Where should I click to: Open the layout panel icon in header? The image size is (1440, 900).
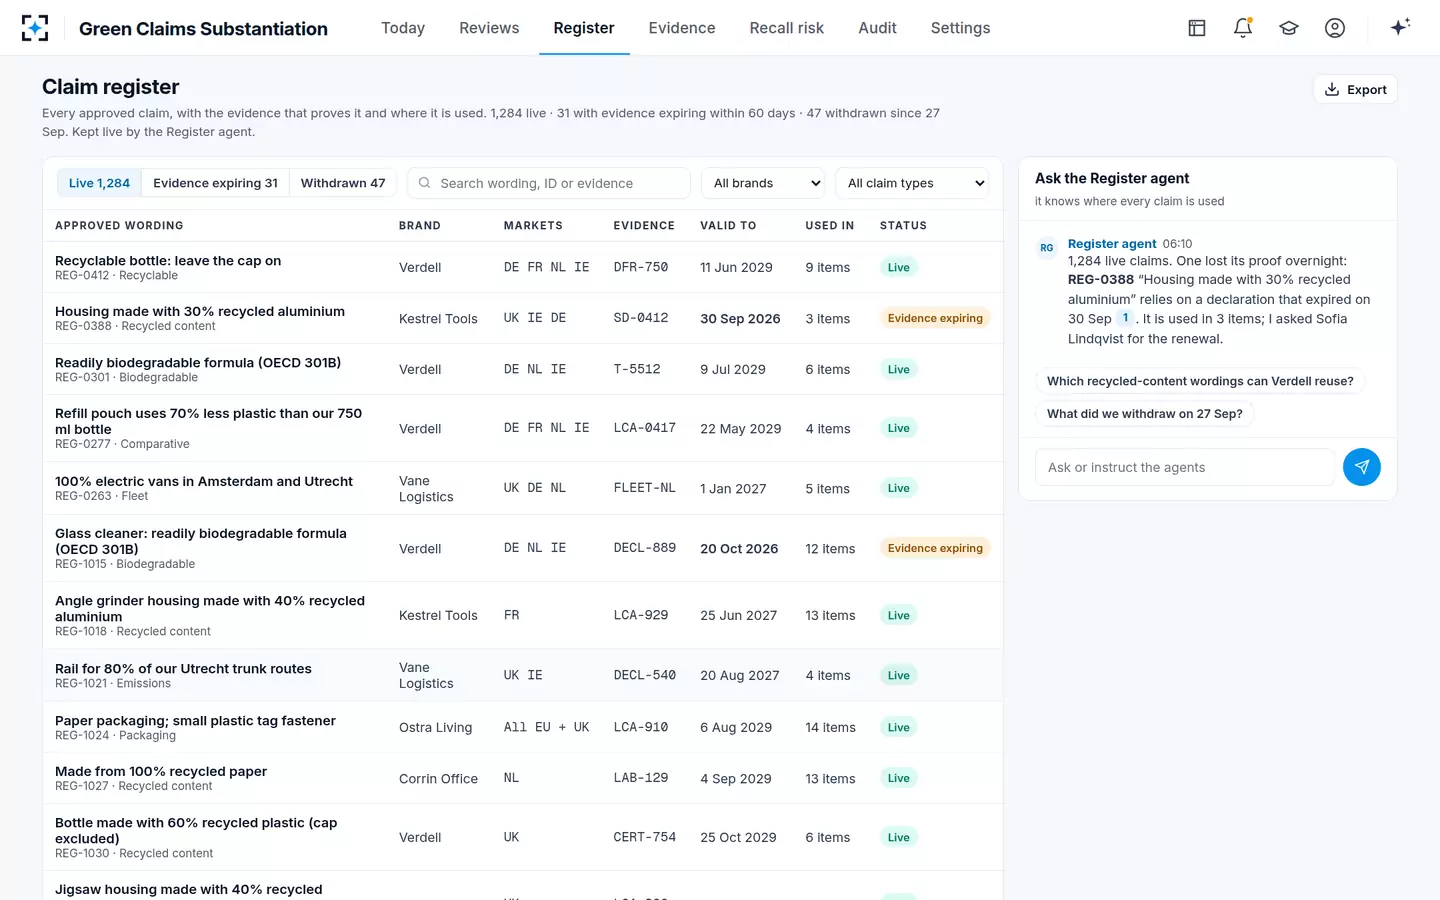coord(1197,28)
